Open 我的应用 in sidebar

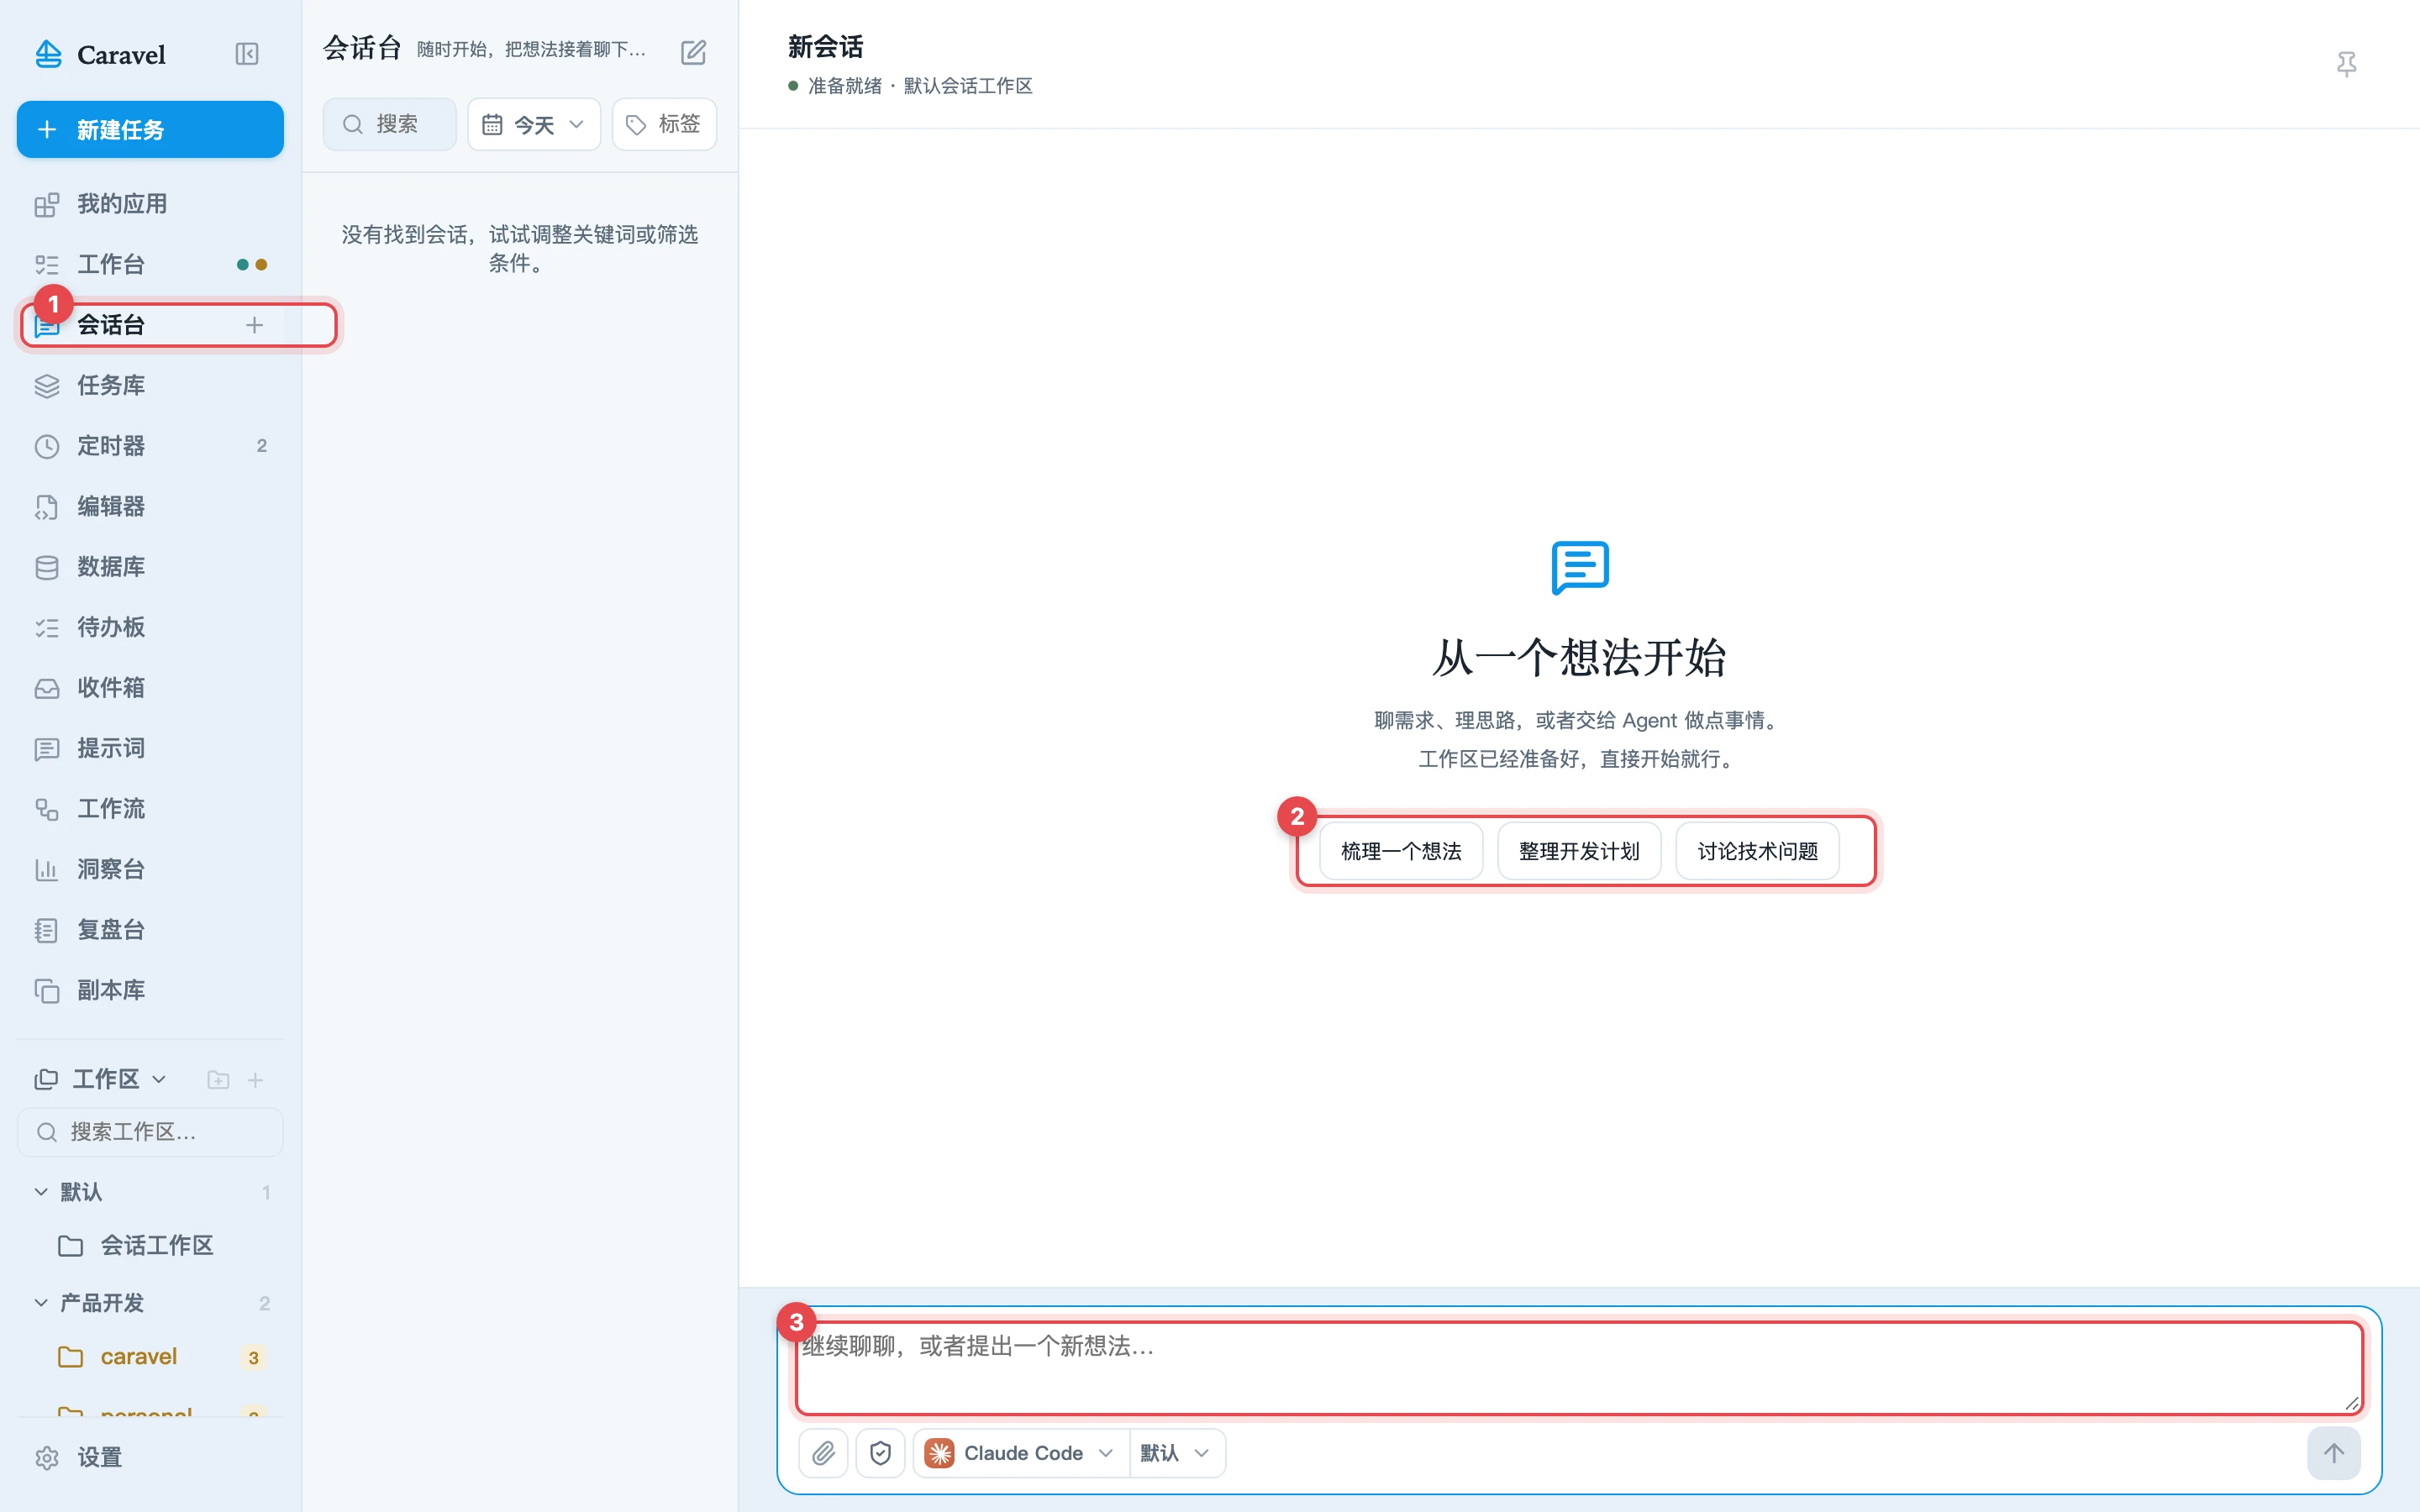[150, 204]
